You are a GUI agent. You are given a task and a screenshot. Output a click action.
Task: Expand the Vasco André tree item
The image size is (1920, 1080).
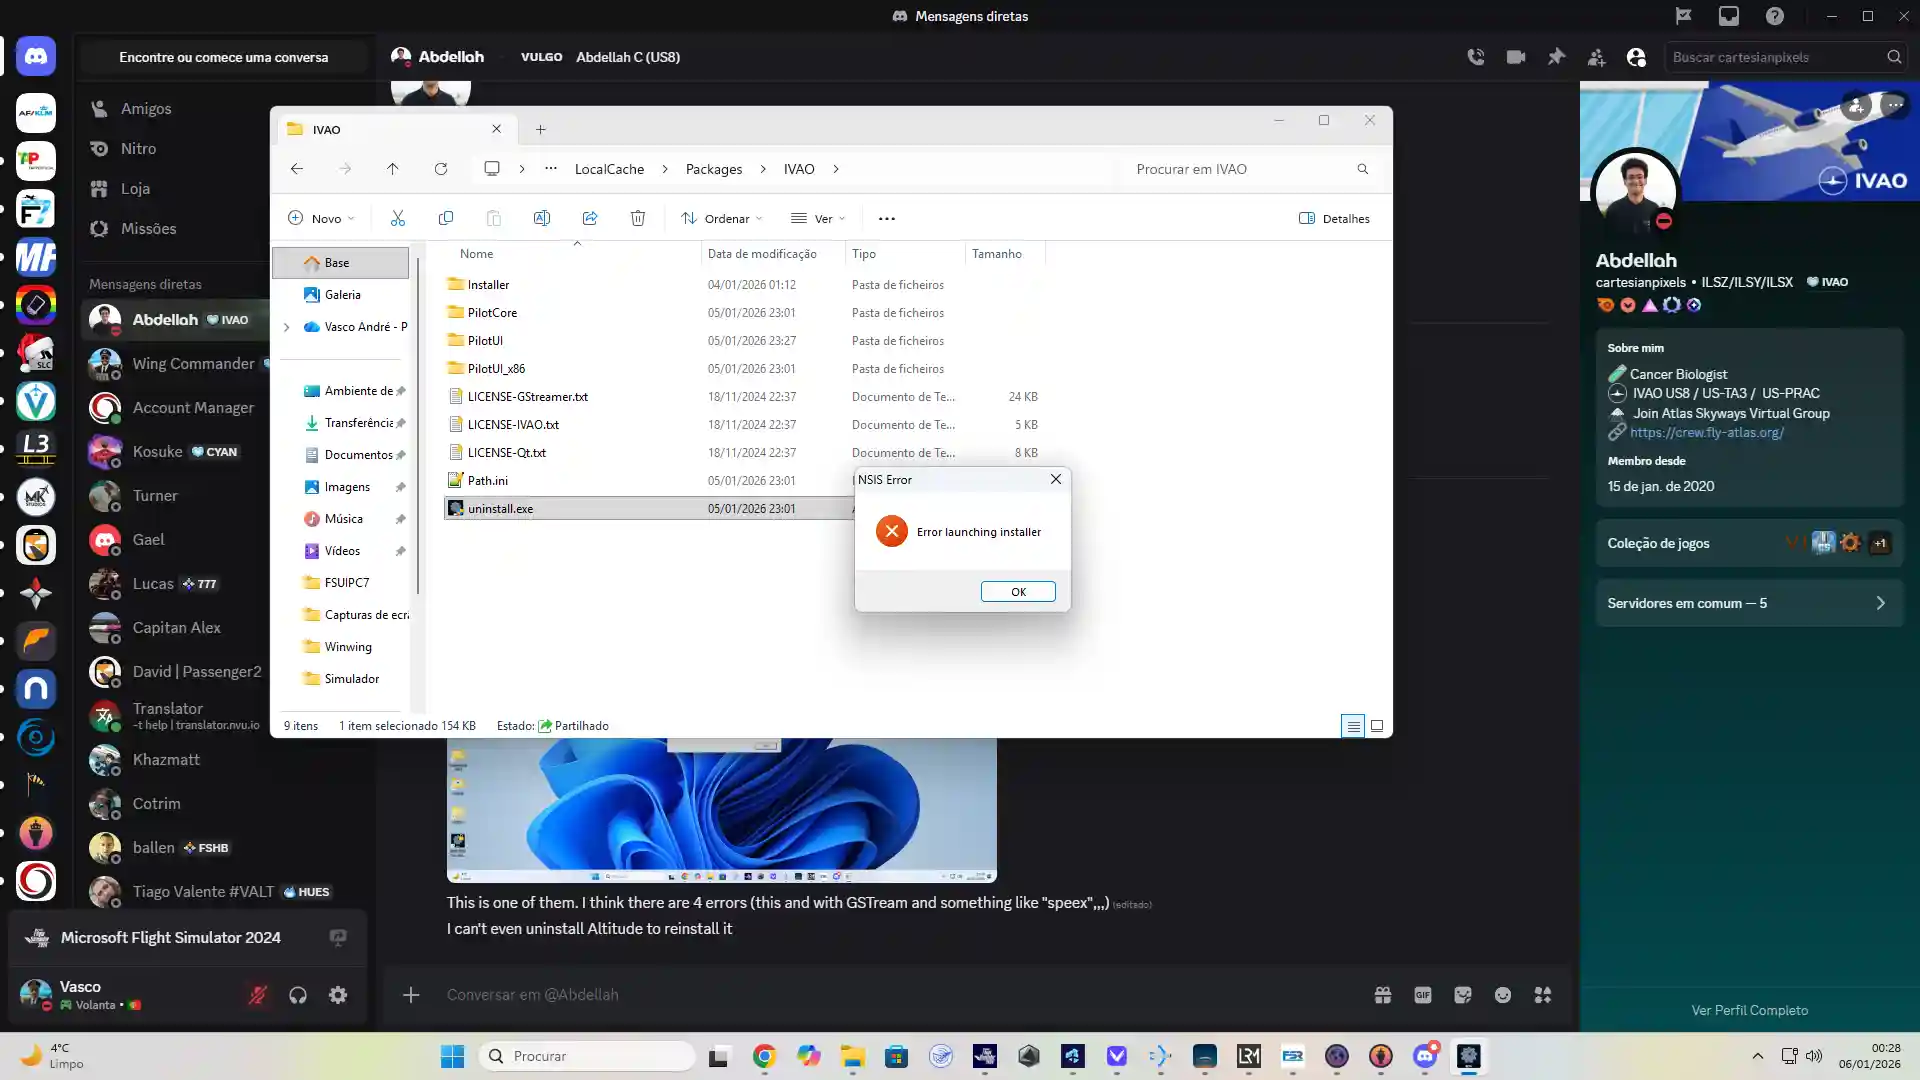[287, 327]
